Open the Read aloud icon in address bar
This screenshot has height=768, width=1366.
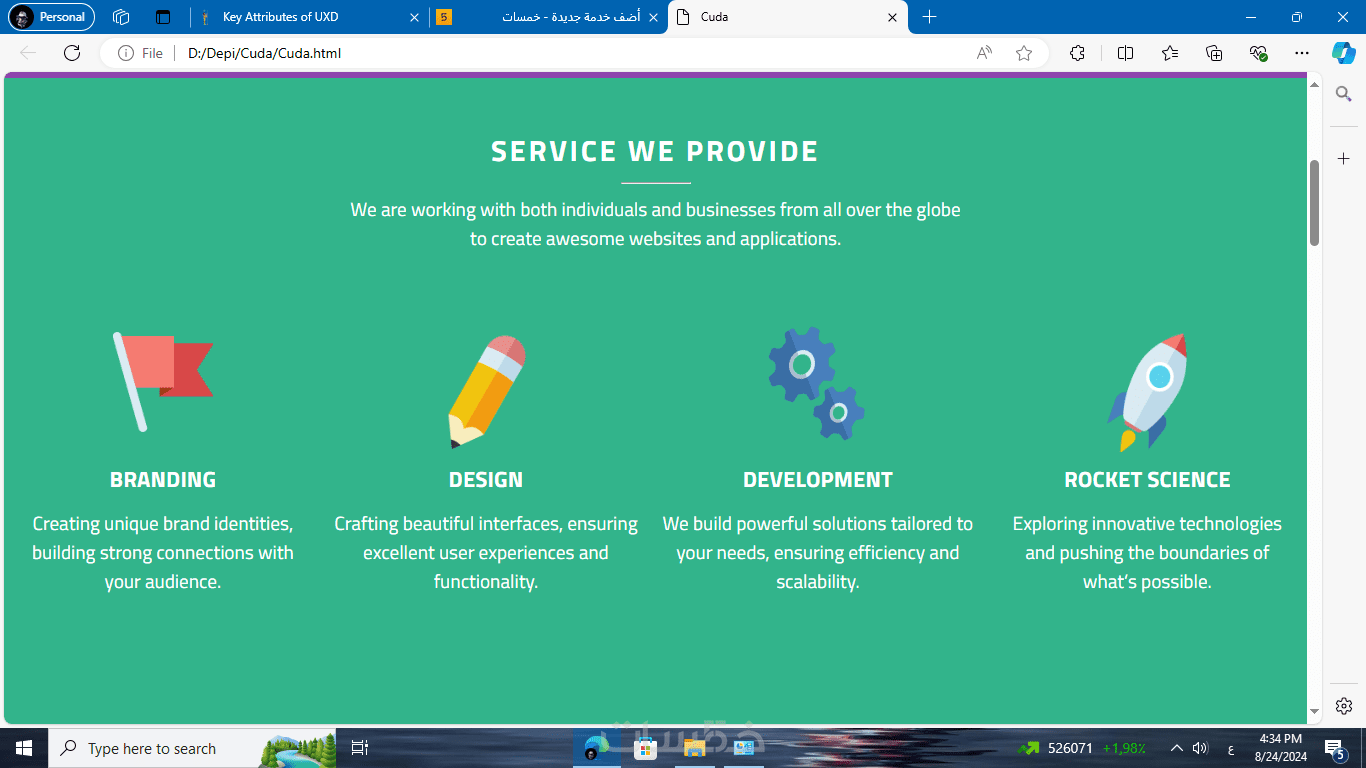(984, 53)
